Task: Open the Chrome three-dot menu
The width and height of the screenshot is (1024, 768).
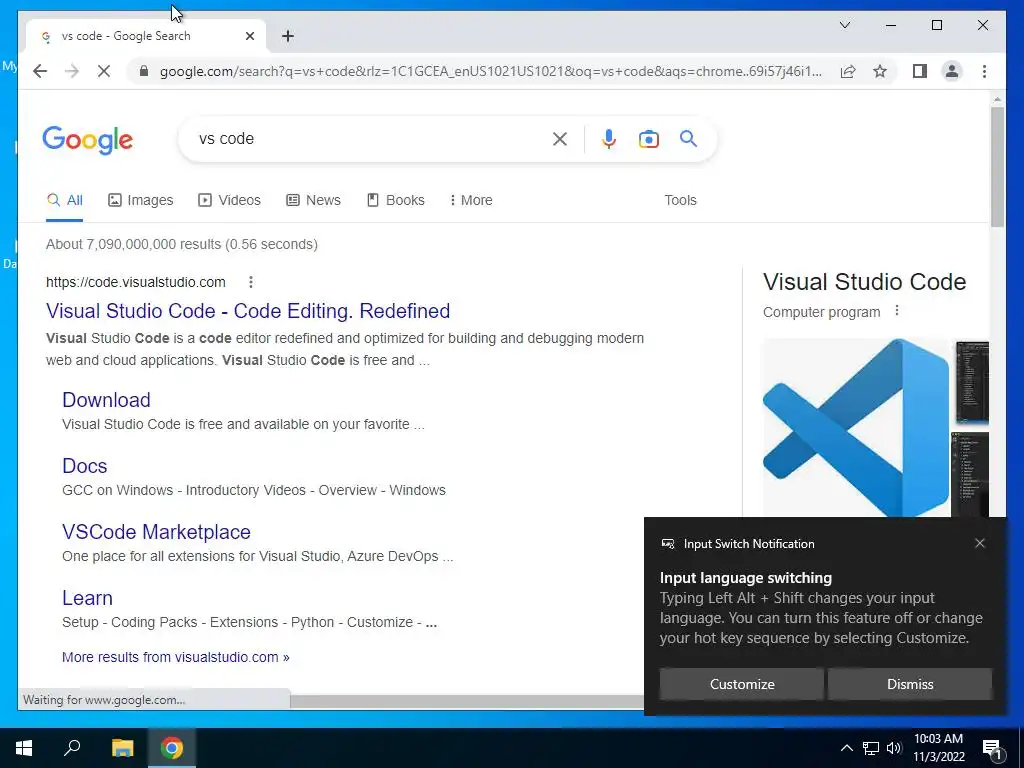Action: coord(984,71)
